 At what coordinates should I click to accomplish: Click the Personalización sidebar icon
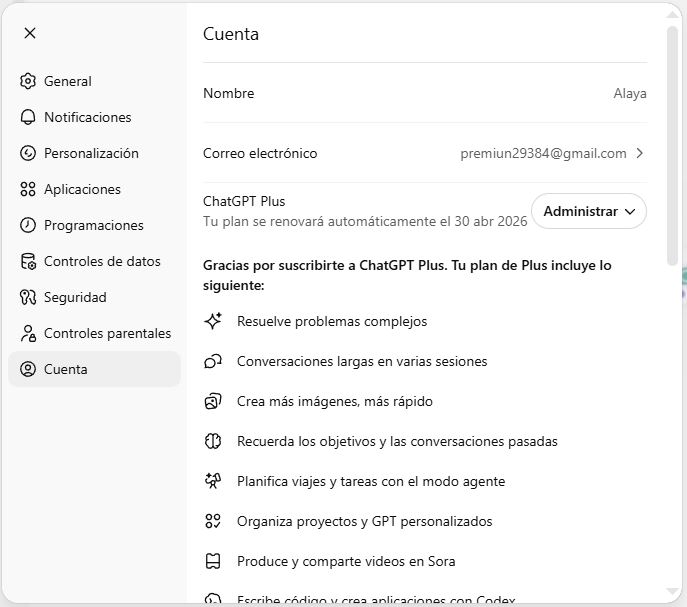(x=28, y=153)
